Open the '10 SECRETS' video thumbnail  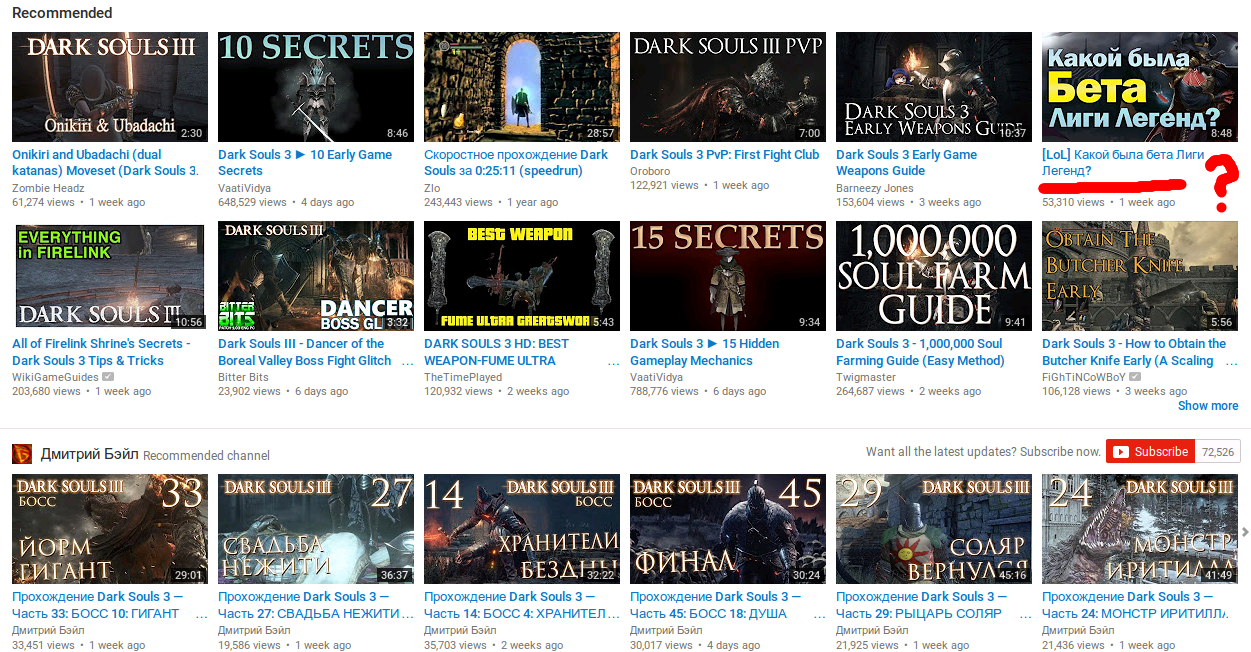[x=315, y=87]
